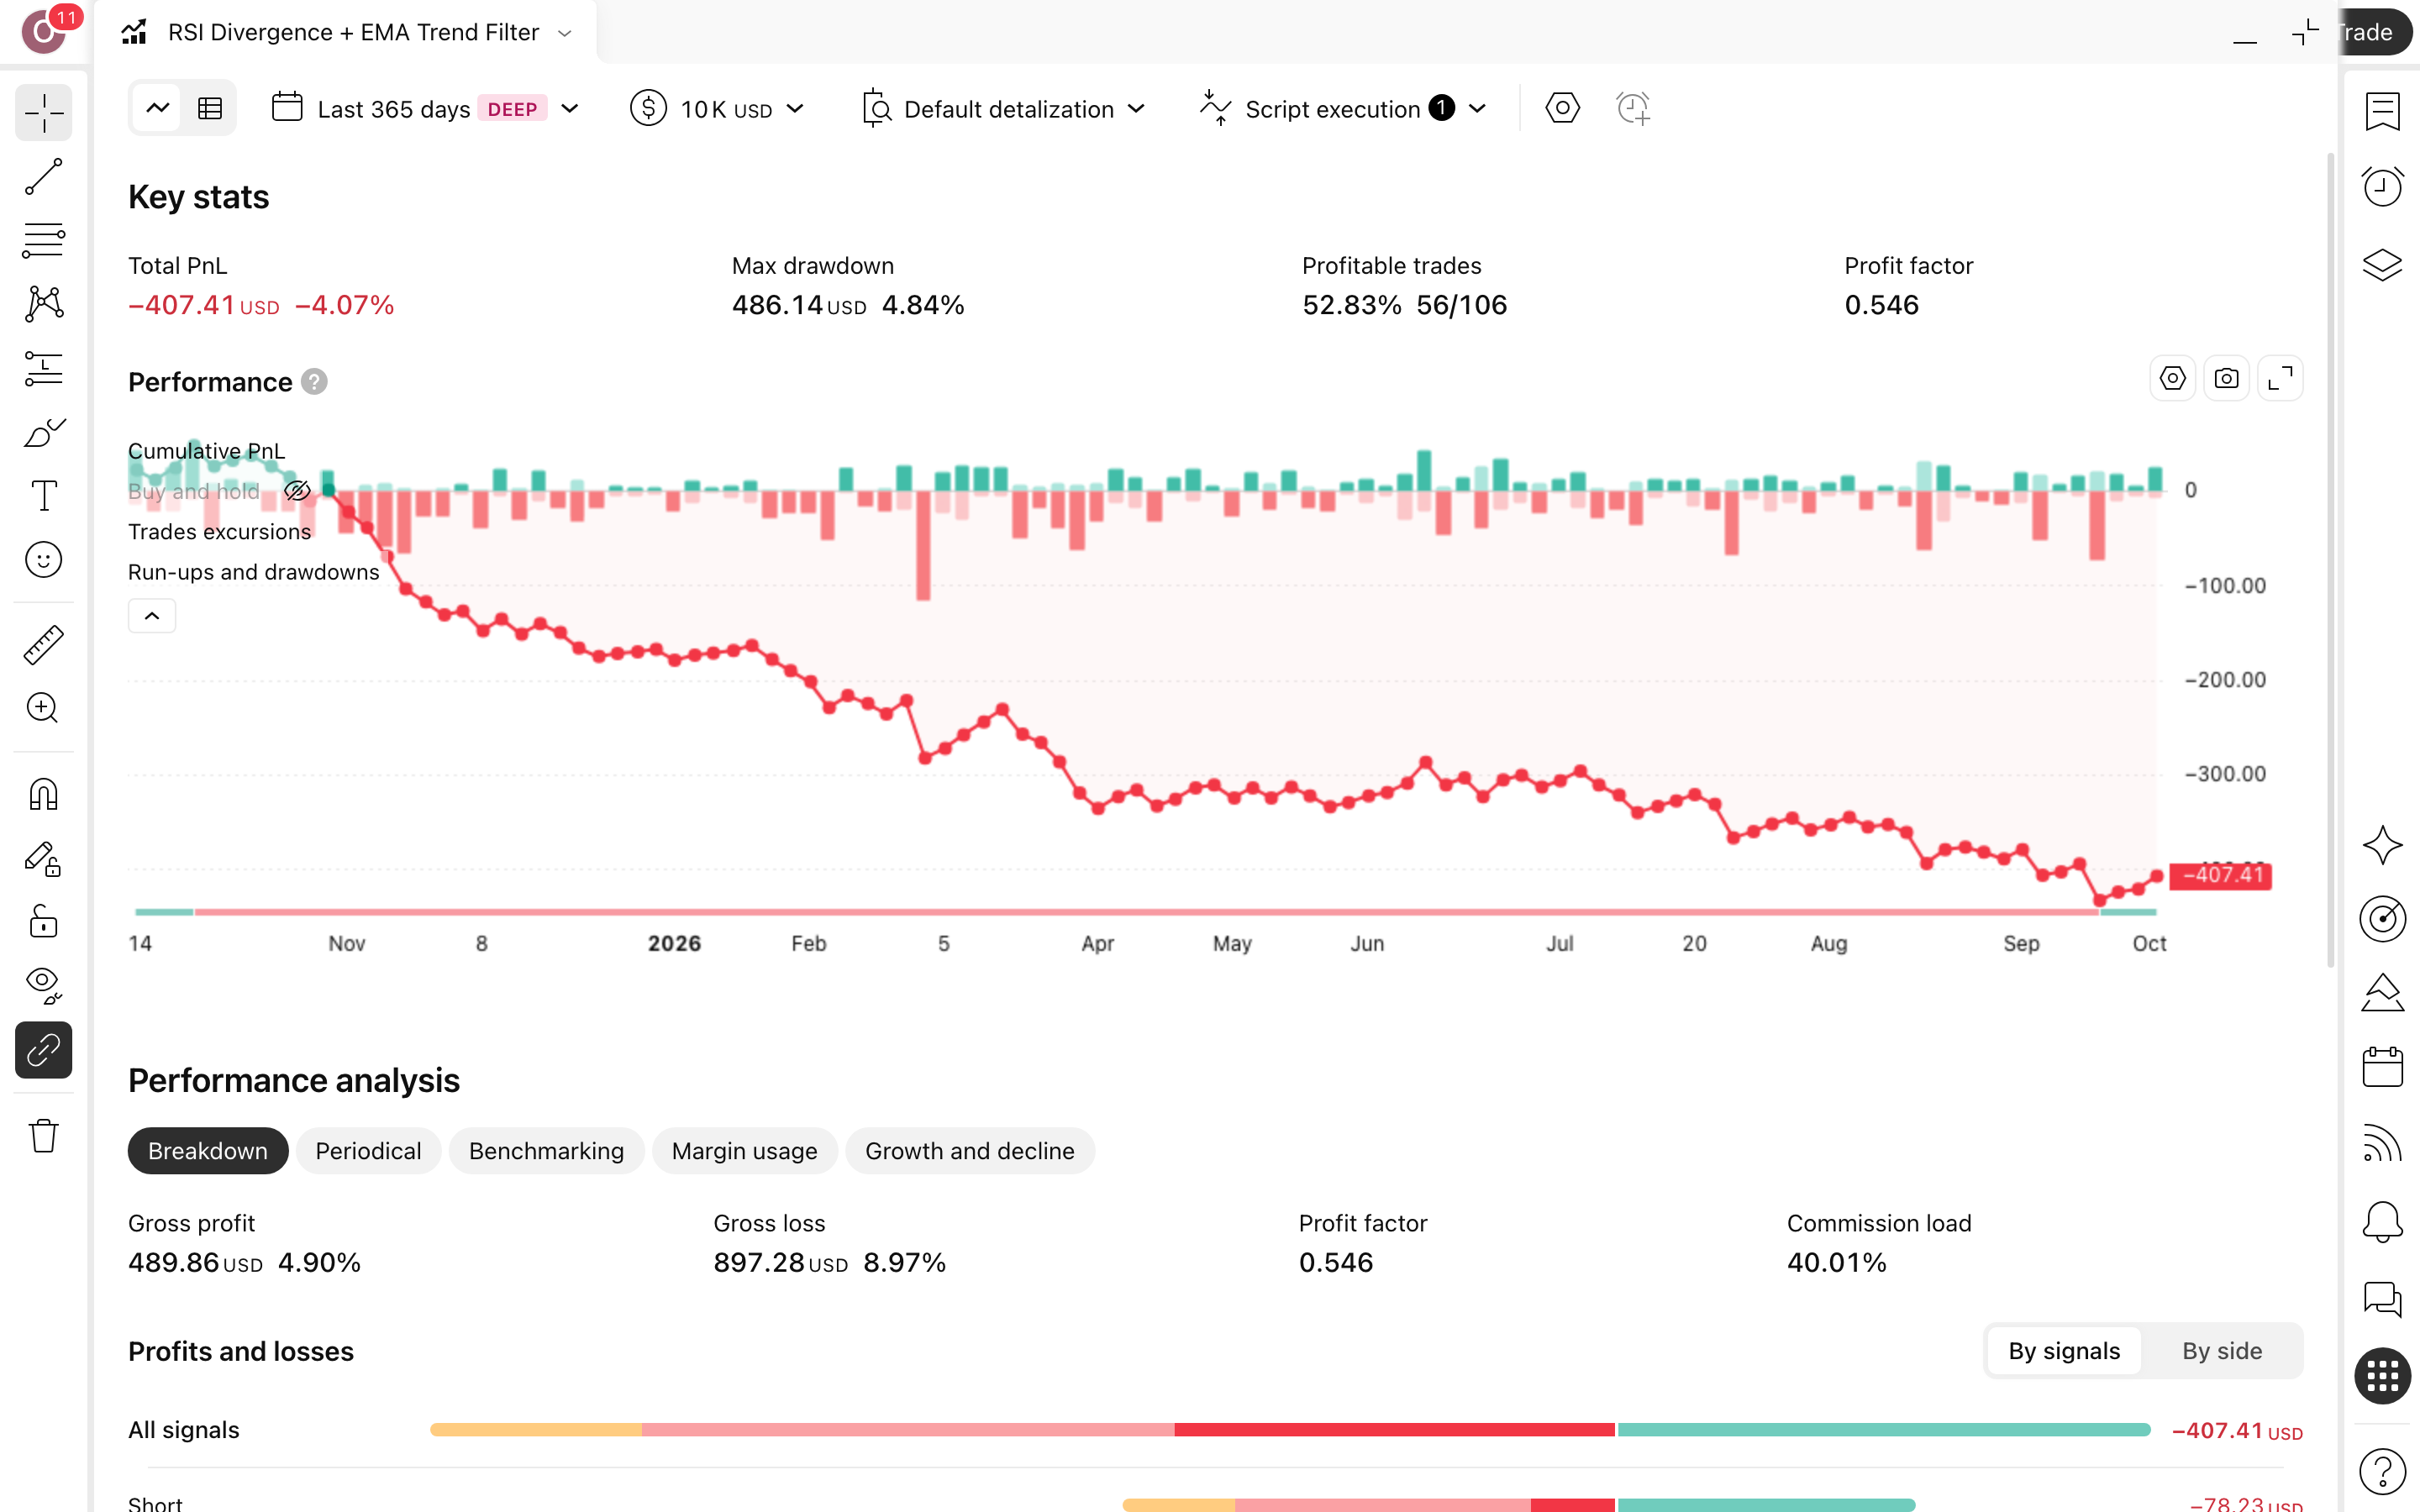Screen dimensions: 2420x1512
Task: Click the -407.41 price label on axis
Action: click(x=2220, y=876)
